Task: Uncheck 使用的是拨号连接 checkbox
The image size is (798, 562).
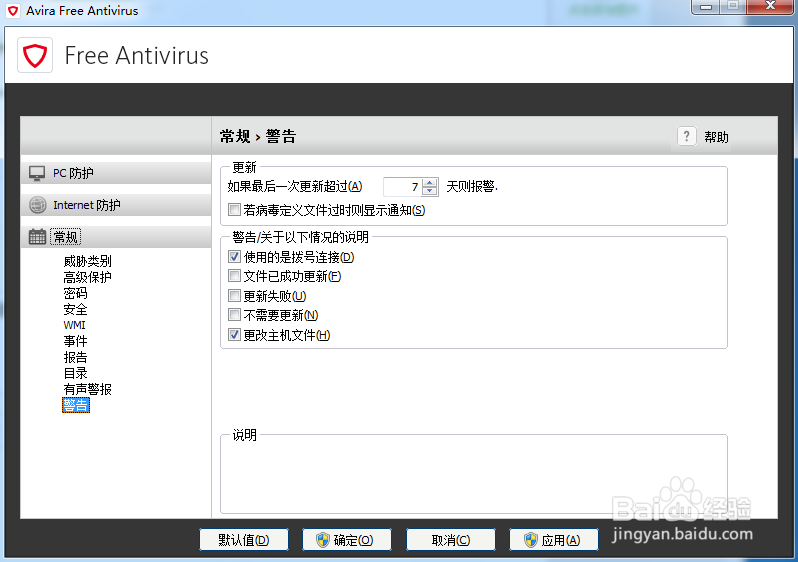Action: pos(234,257)
